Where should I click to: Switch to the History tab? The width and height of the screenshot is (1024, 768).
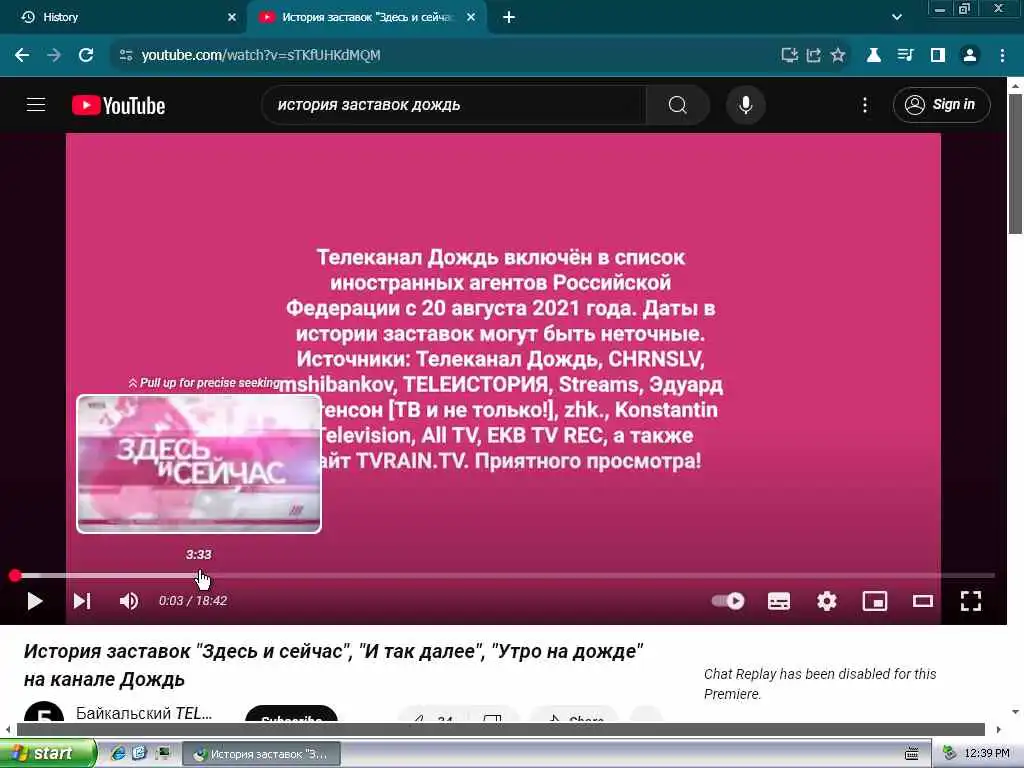click(x=123, y=17)
